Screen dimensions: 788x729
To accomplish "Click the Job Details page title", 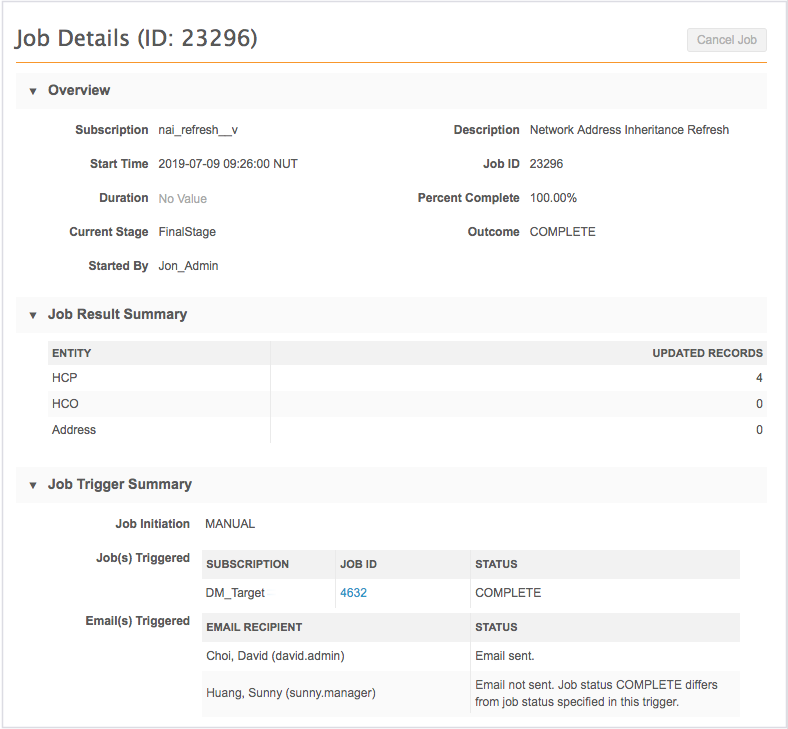I will pyautogui.click(x=136, y=39).
